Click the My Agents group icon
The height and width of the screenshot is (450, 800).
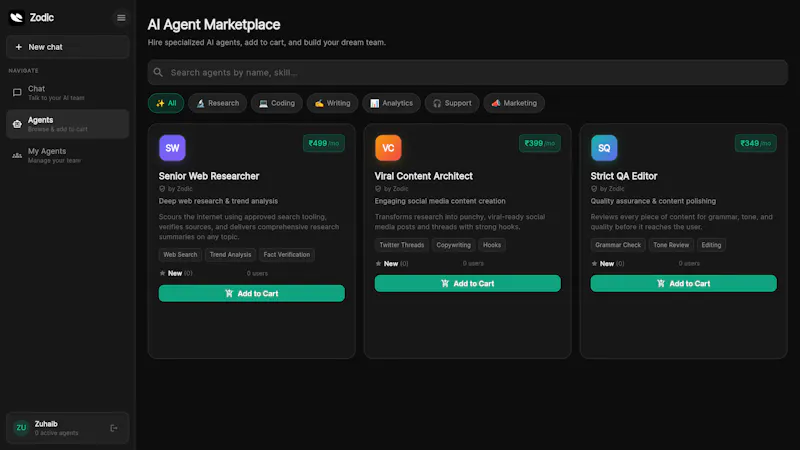click(x=17, y=155)
